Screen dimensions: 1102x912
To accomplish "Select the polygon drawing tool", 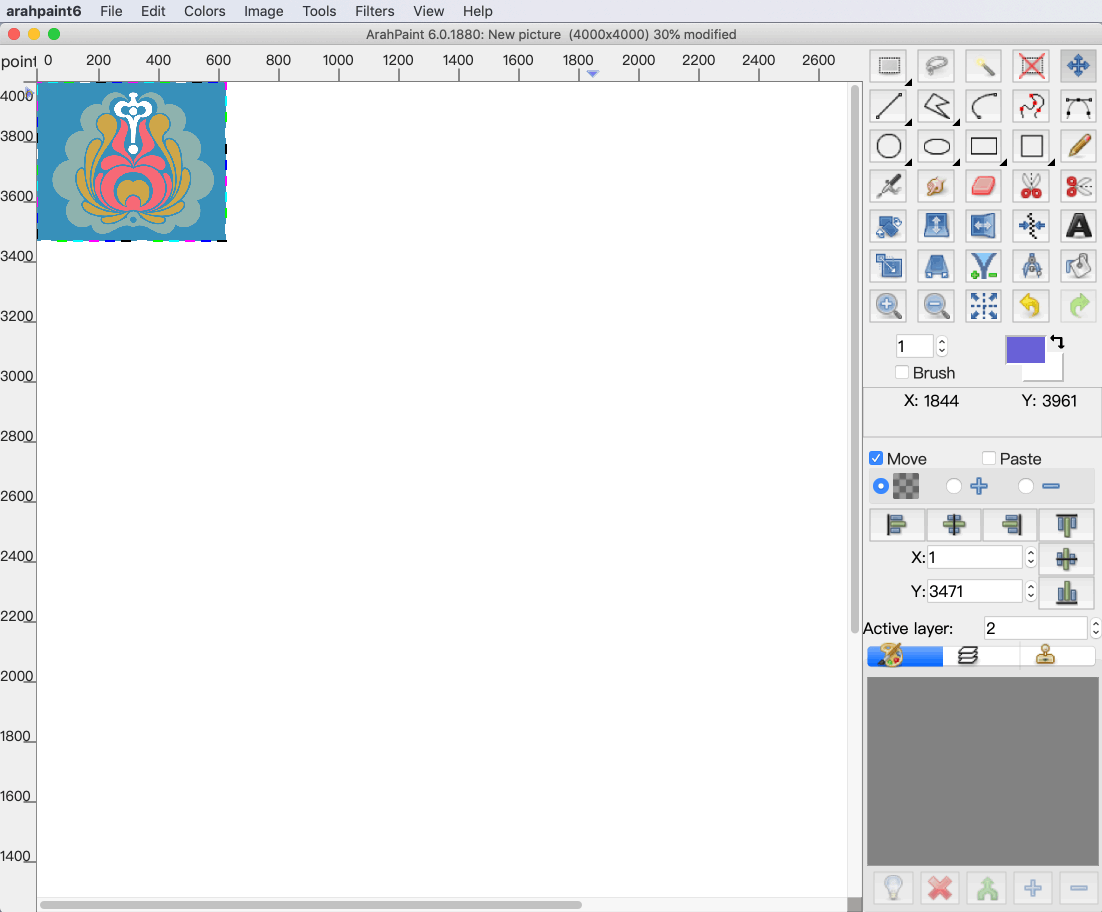I will 936,107.
